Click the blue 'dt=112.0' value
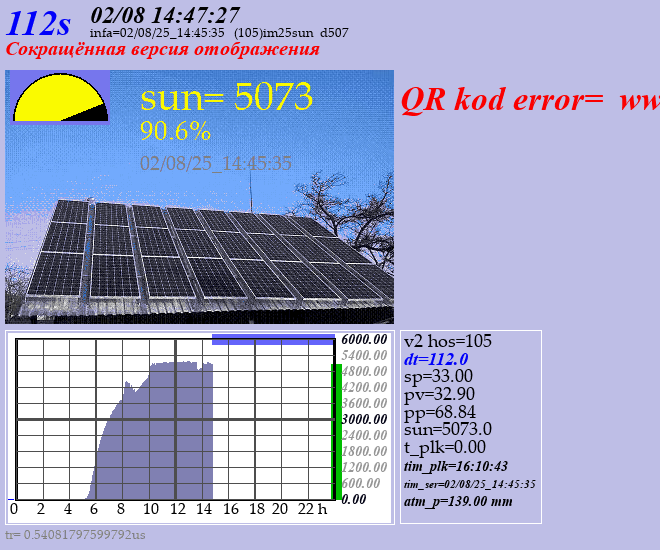 [436, 359]
